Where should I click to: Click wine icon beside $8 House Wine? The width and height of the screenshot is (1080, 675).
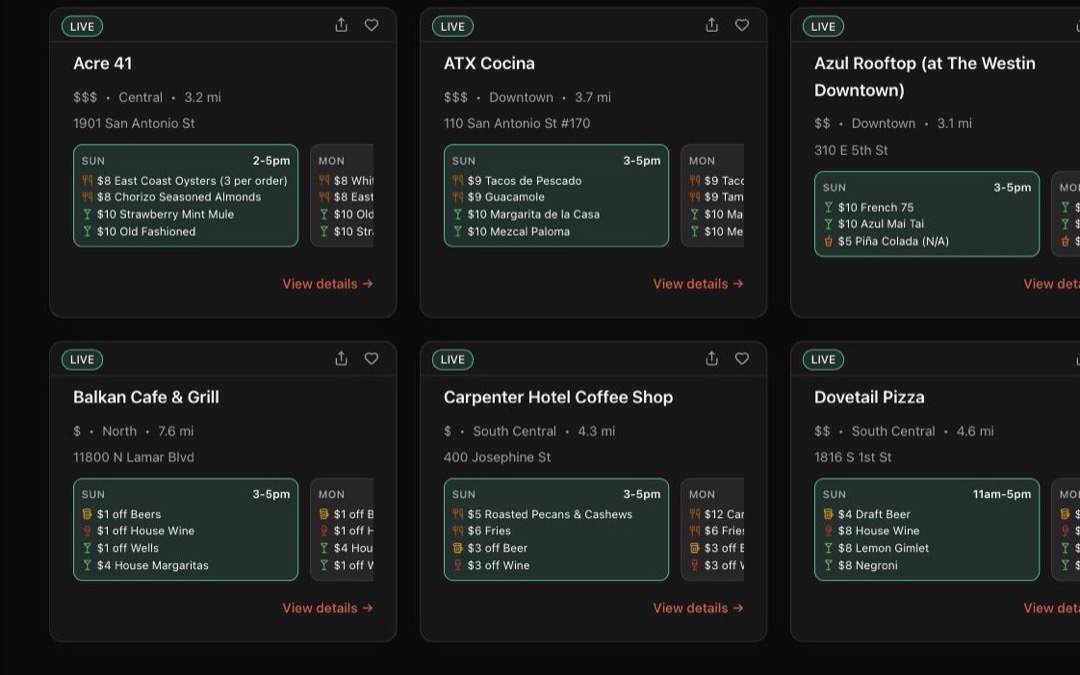[x=828, y=531]
